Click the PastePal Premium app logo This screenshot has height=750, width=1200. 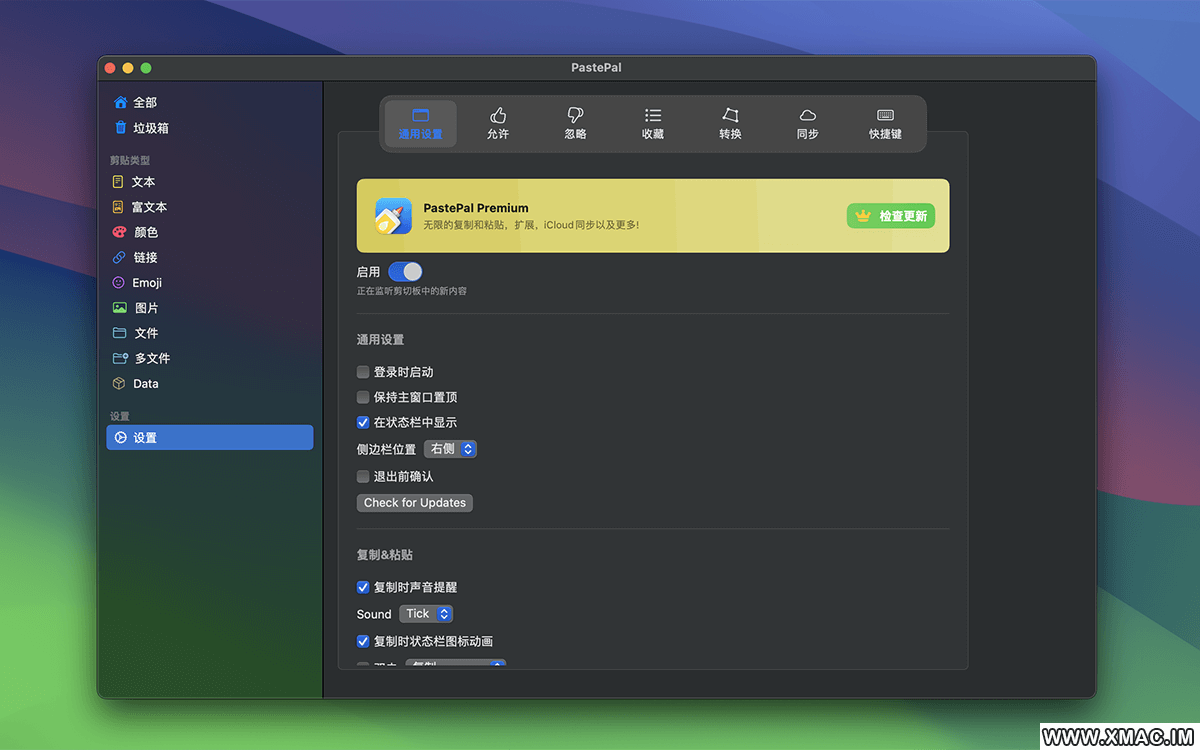(x=393, y=216)
